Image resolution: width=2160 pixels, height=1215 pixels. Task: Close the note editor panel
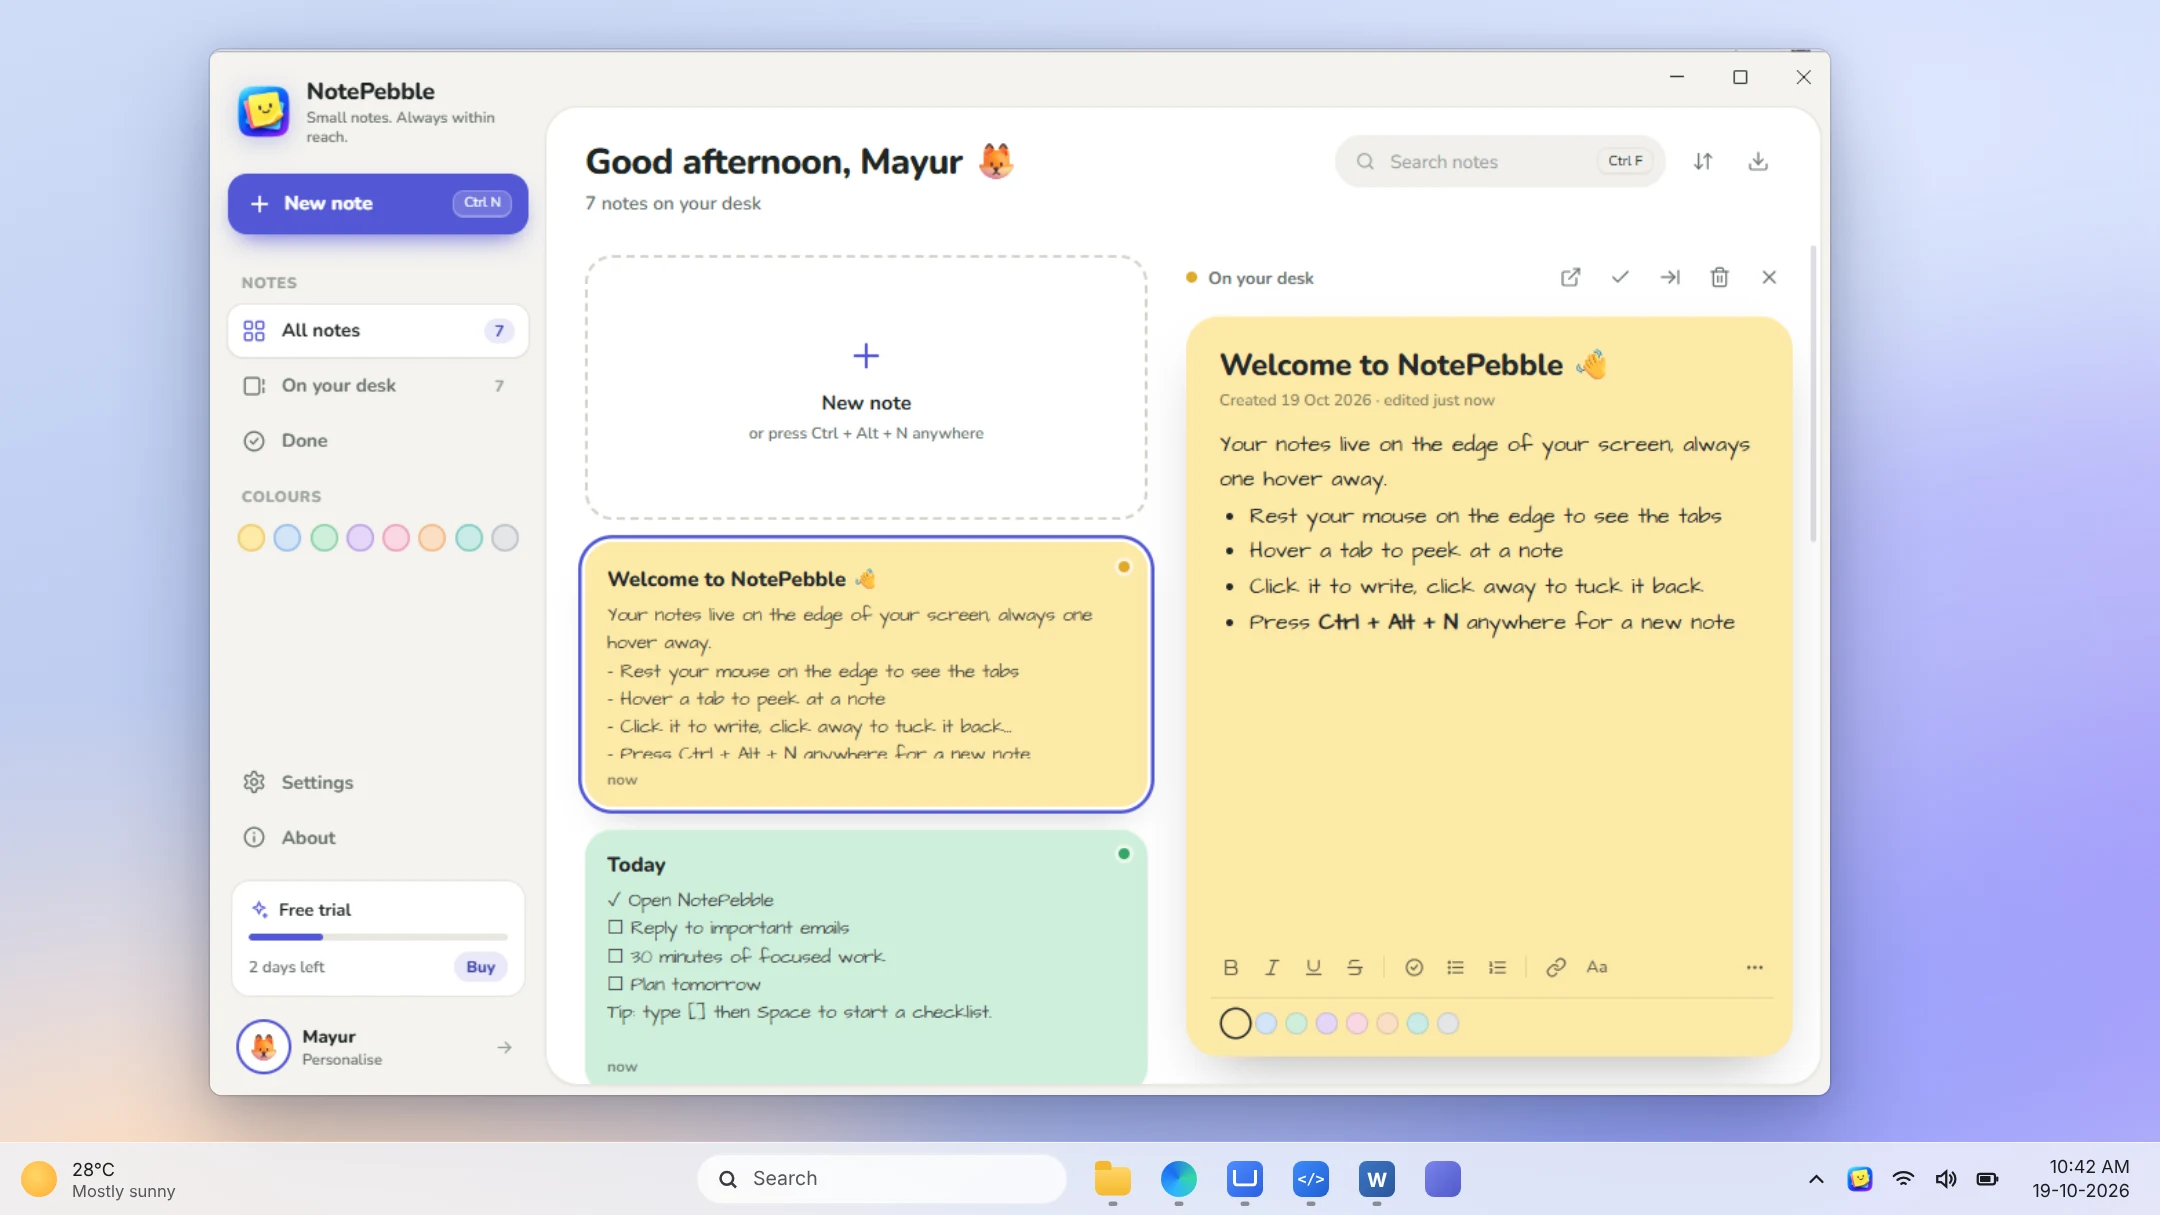1769,277
